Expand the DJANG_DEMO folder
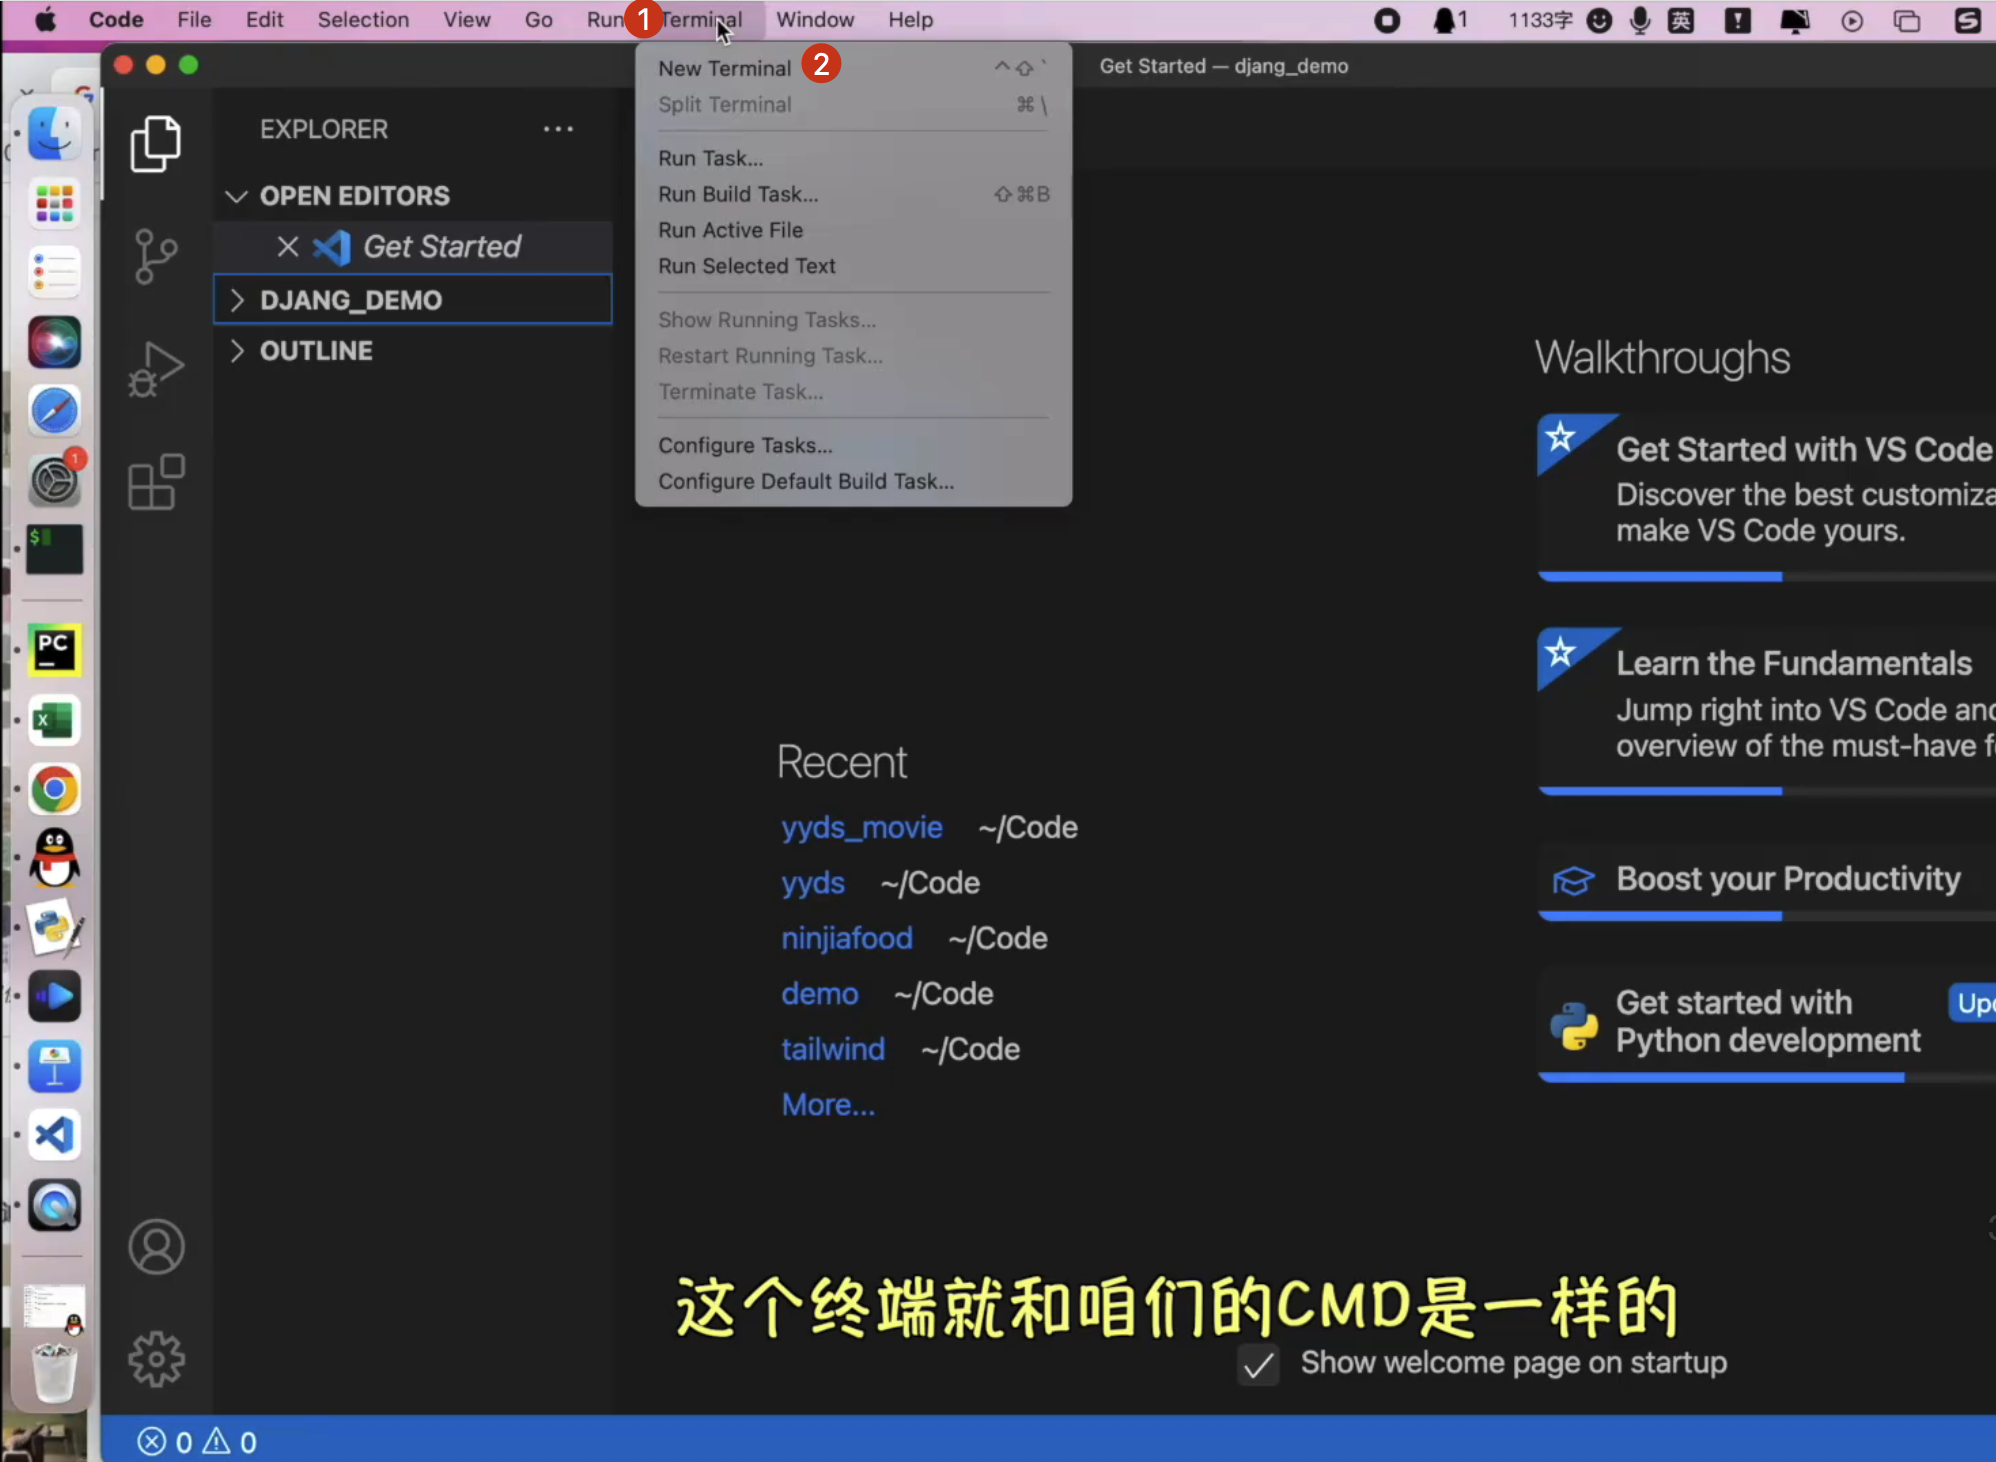The image size is (1996, 1462). pyautogui.click(x=413, y=300)
